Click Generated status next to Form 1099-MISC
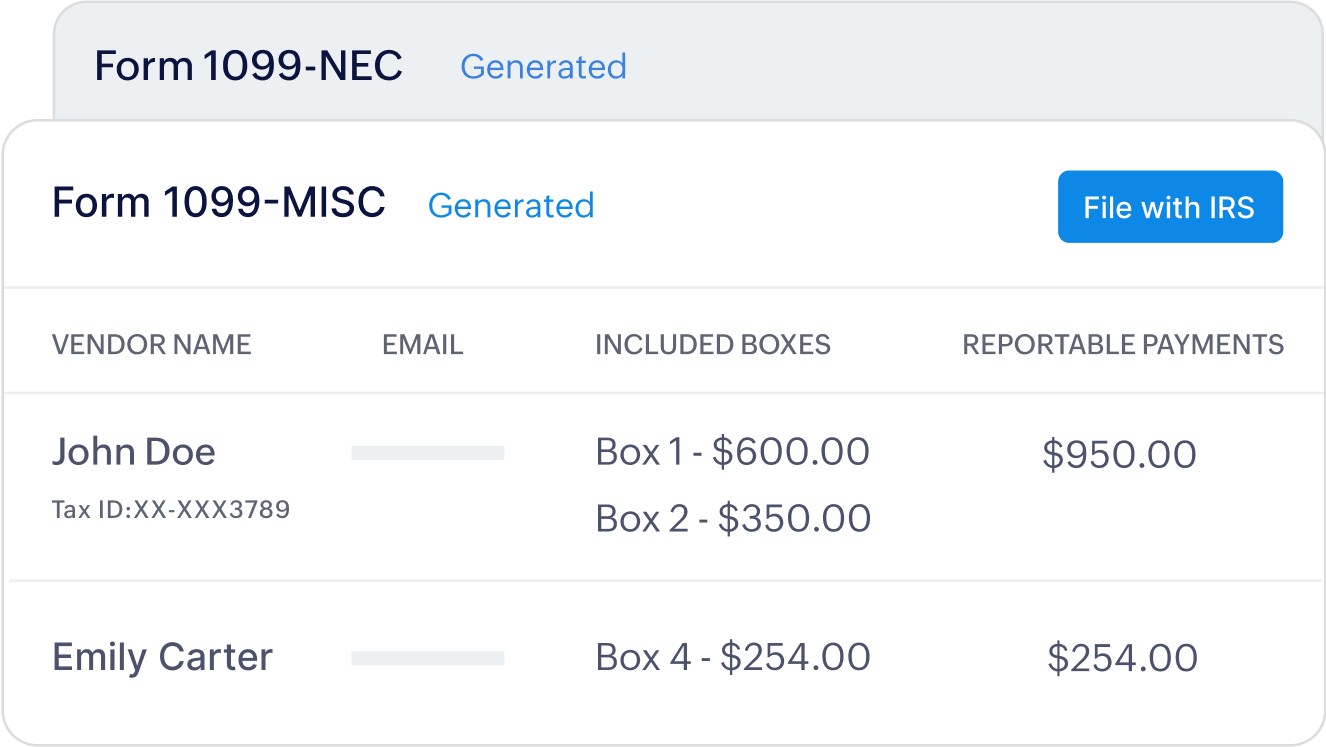Image resolution: width=1326 pixels, height=747 pixels. point(510,205)
